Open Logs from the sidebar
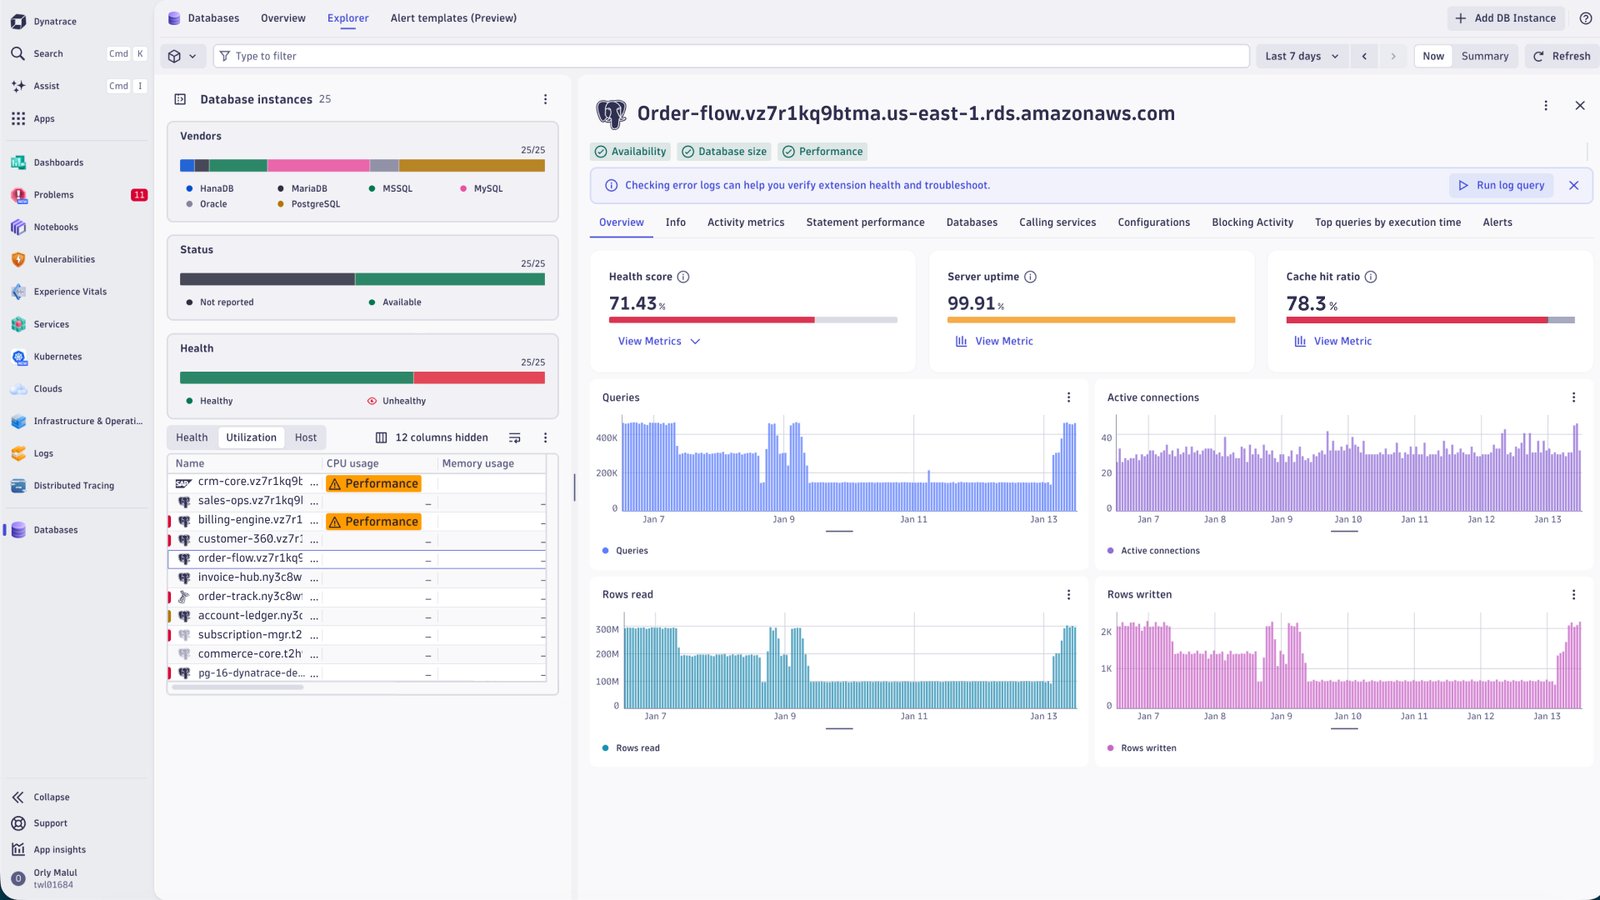This screenshot has height=900, width=1600. point(43,453)
